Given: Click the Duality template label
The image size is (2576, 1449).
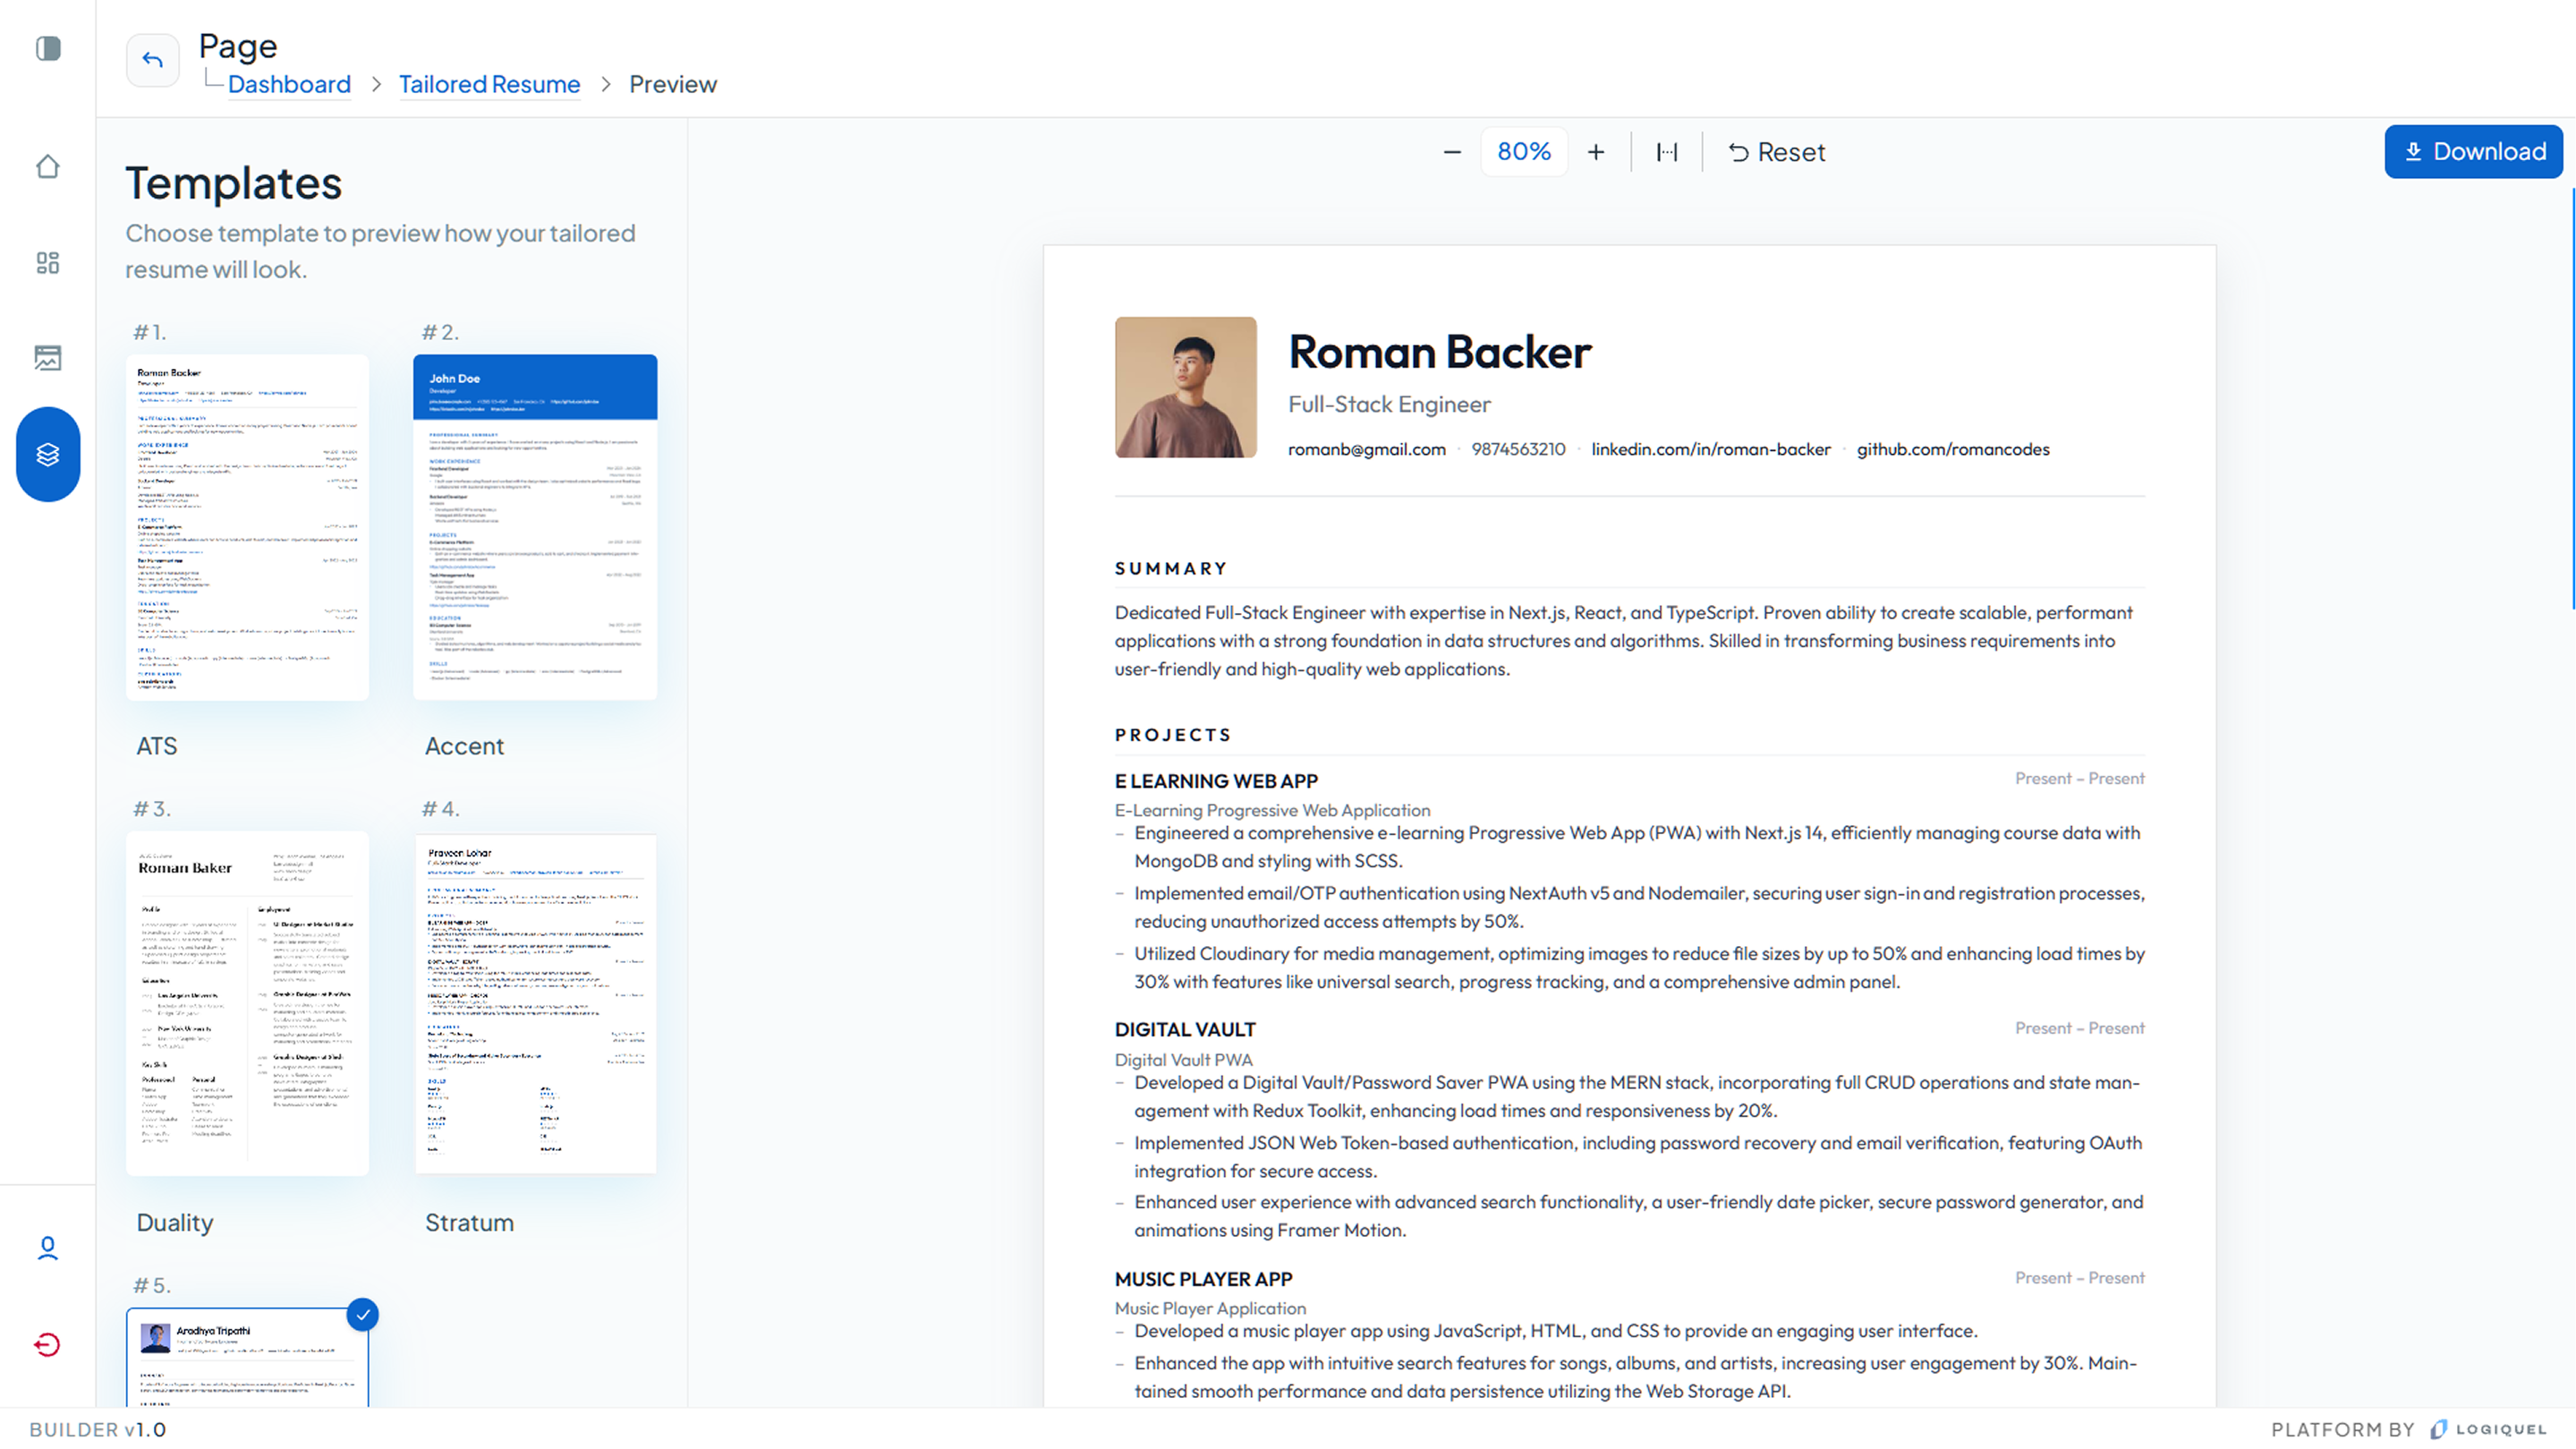Looking at the screenshot, I should pyautogui.click(x=175, y=1223).
